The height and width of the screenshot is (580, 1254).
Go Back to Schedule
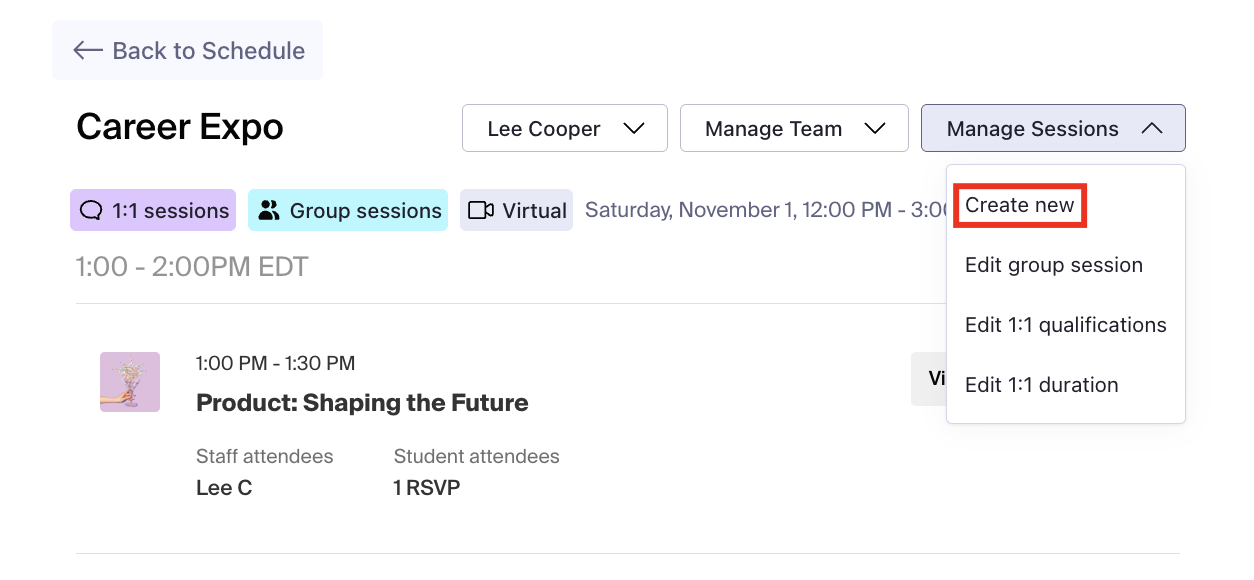click(188, 50)
